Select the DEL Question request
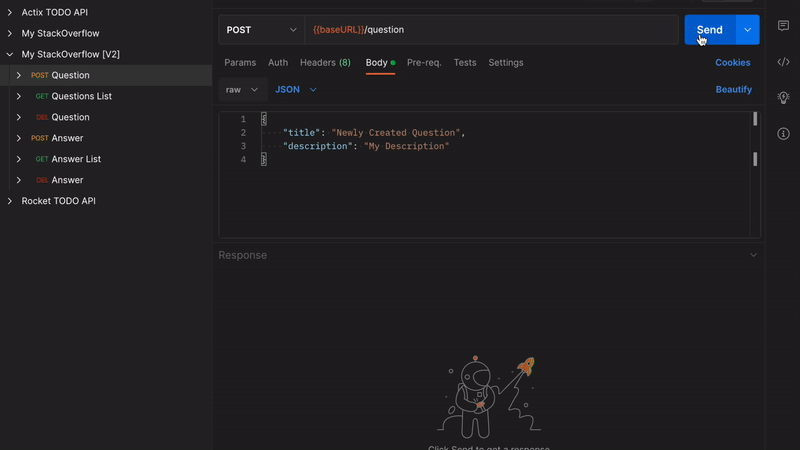The width and height of the screenshot is (800, 450). (x=106, y=117)
